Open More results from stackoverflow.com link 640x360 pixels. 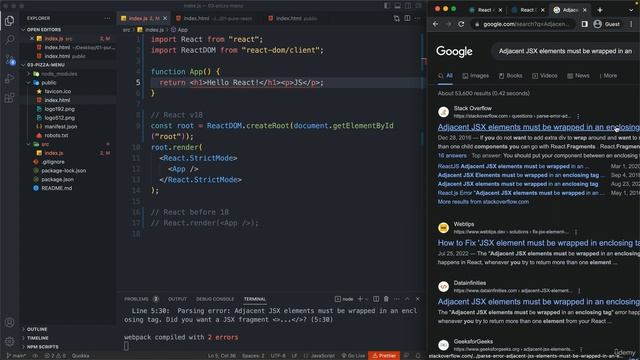(483, 202)
